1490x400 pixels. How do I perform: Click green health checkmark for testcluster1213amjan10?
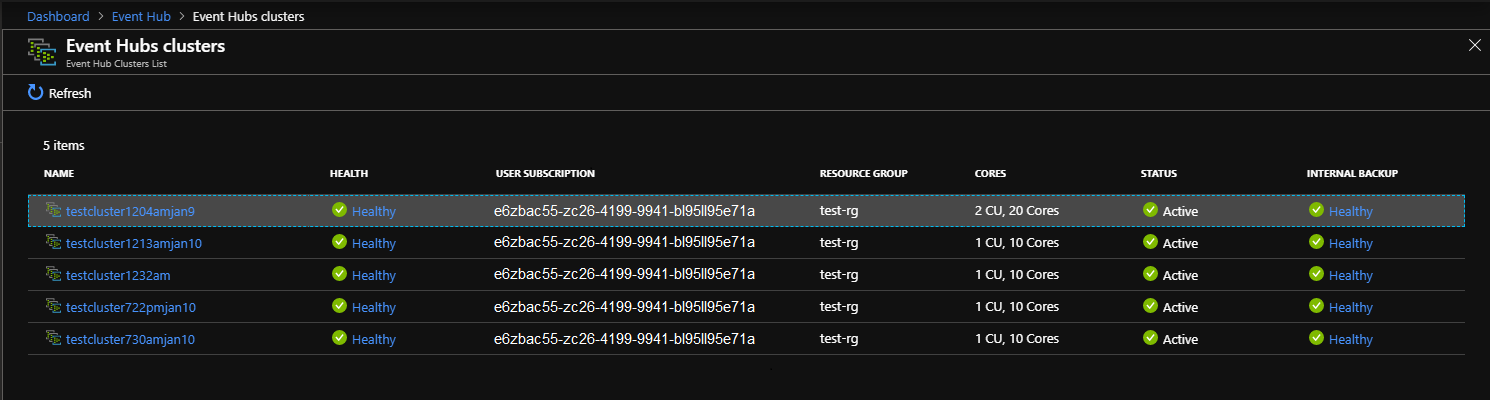(x=339, y=243)
